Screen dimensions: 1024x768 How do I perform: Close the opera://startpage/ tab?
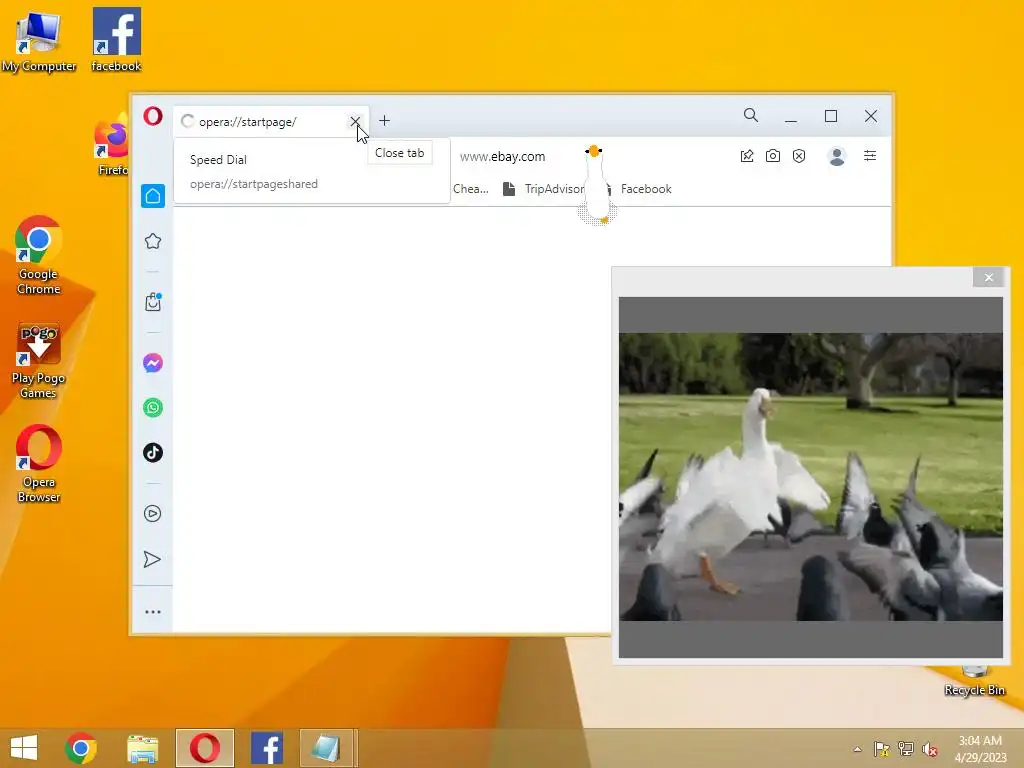point(355,121)
